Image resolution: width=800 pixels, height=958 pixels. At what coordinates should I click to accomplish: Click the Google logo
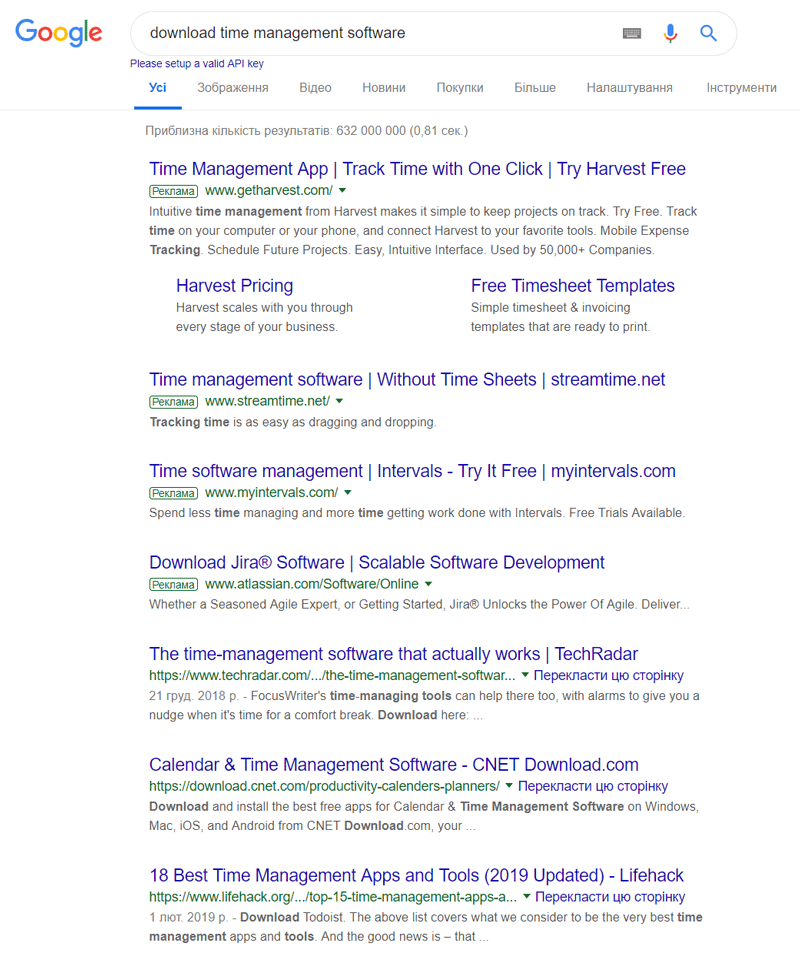pos(59,32)
